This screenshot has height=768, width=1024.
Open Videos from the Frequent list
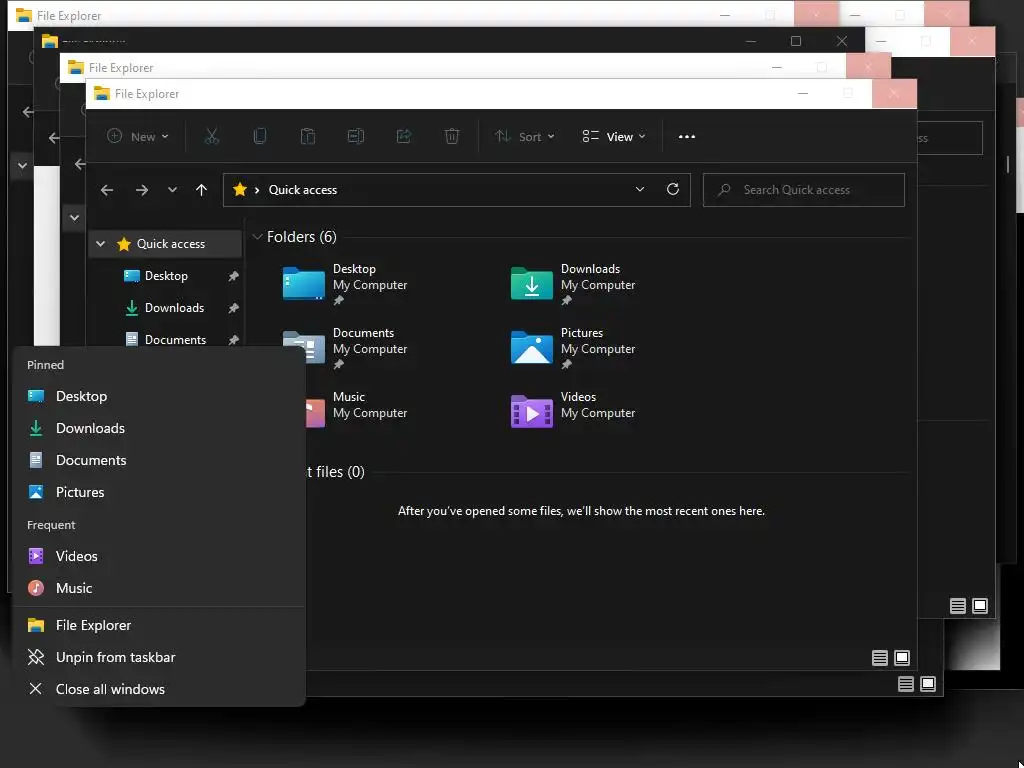pos(159,556)
